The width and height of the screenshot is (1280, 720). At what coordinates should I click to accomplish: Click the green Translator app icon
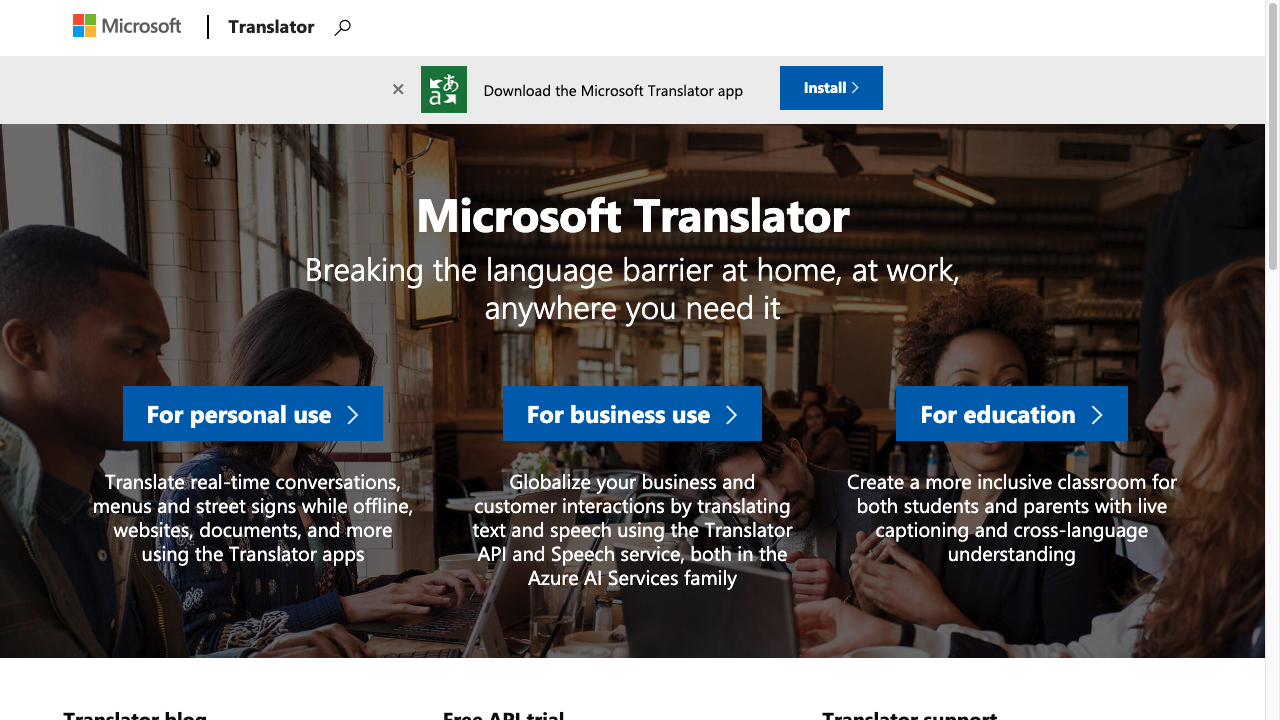click(444, 90)
